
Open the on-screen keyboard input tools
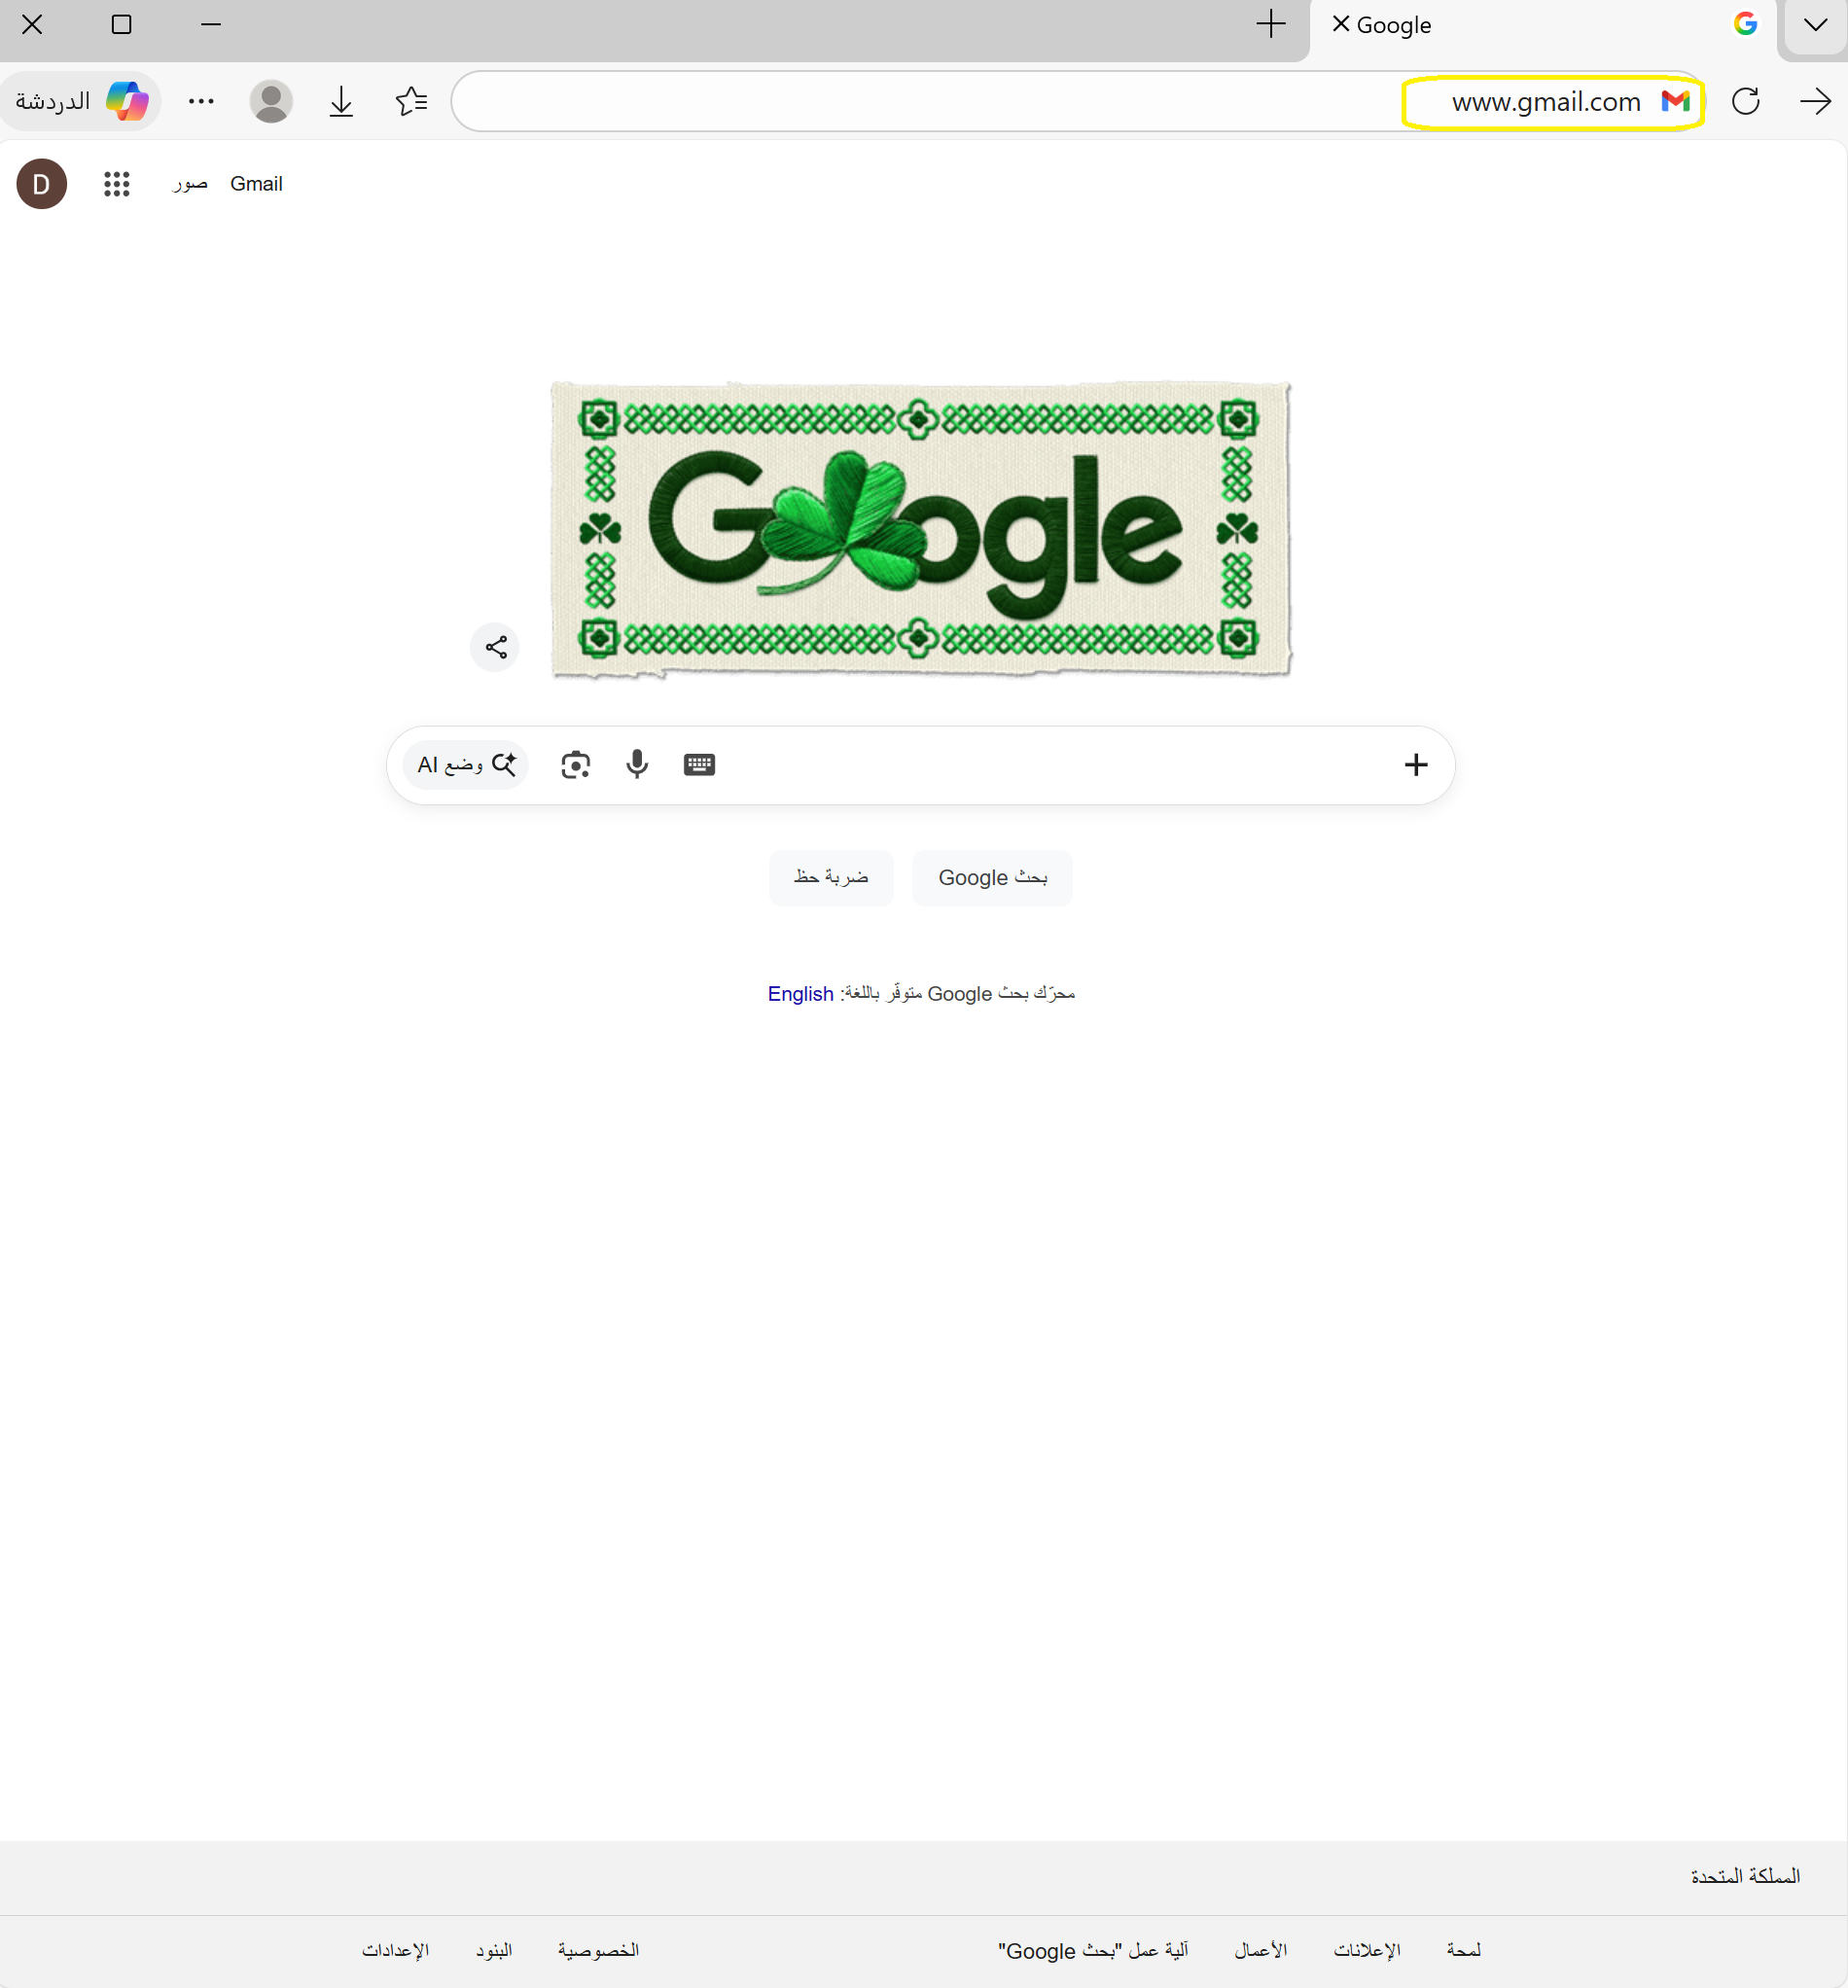(699, 765)
